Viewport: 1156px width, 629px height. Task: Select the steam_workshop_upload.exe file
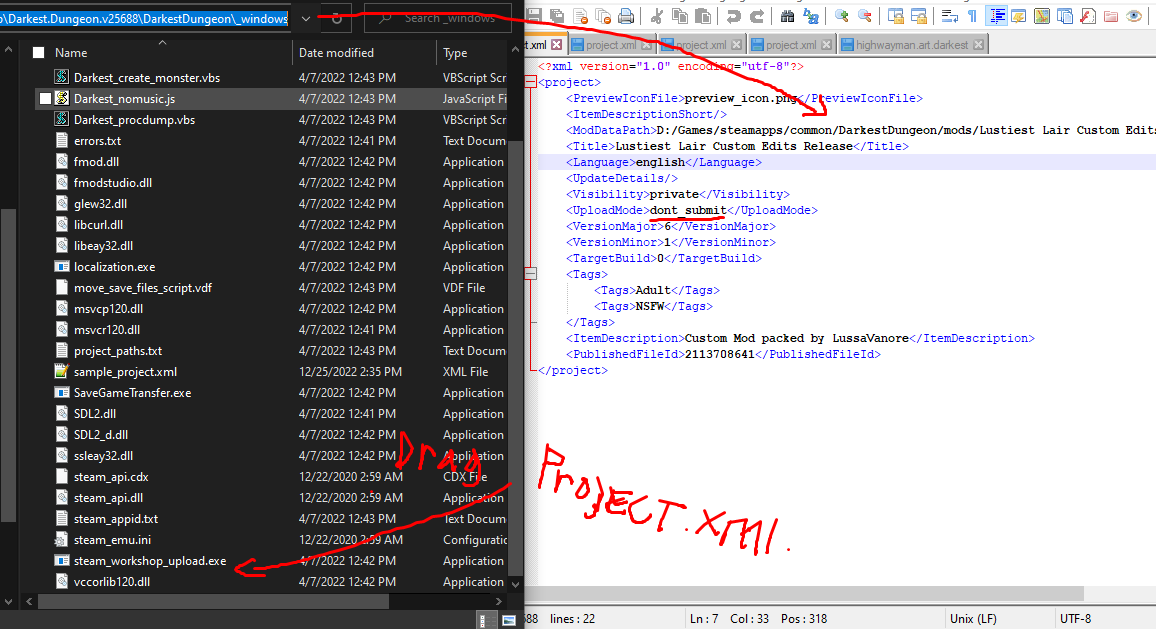click(x=150, y=561)
